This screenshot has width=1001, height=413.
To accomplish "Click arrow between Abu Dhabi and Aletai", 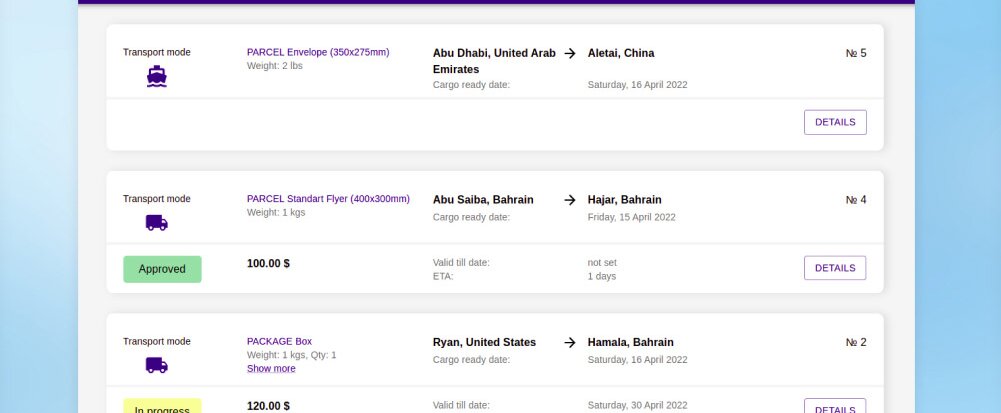I will point(570,53).
